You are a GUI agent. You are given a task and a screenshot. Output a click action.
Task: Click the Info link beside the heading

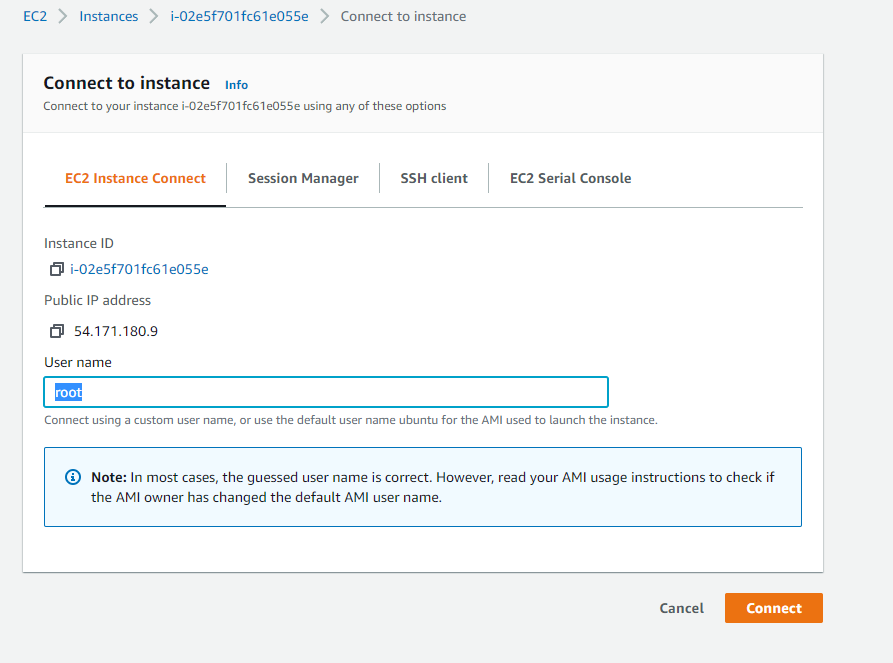click(236, 85)
